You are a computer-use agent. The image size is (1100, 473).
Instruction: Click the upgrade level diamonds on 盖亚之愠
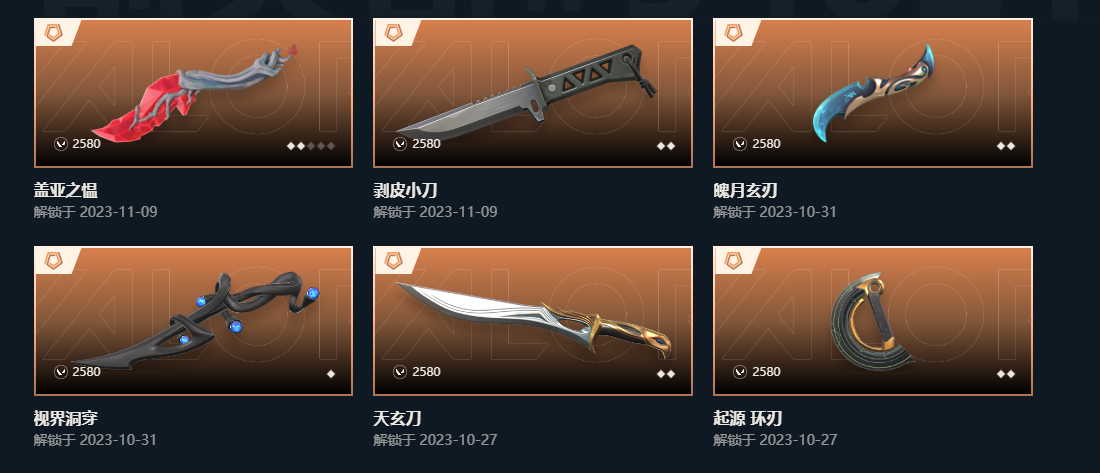point(311,146)
